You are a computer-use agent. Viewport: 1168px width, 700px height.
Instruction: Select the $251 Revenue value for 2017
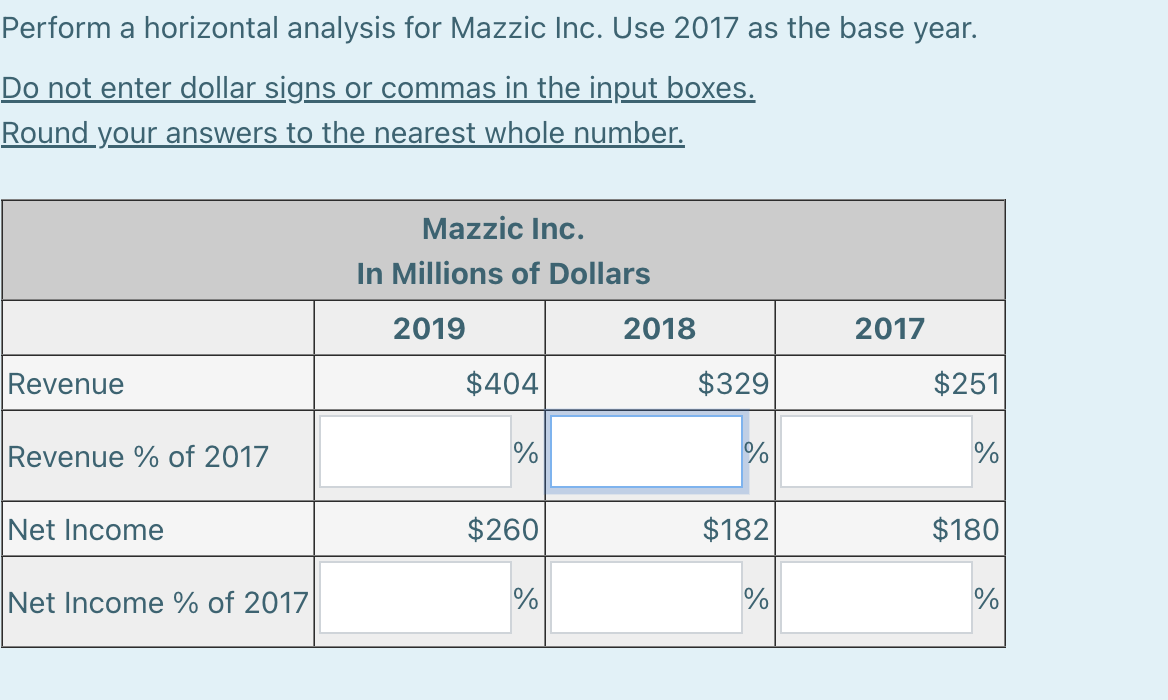pos(965,383)
